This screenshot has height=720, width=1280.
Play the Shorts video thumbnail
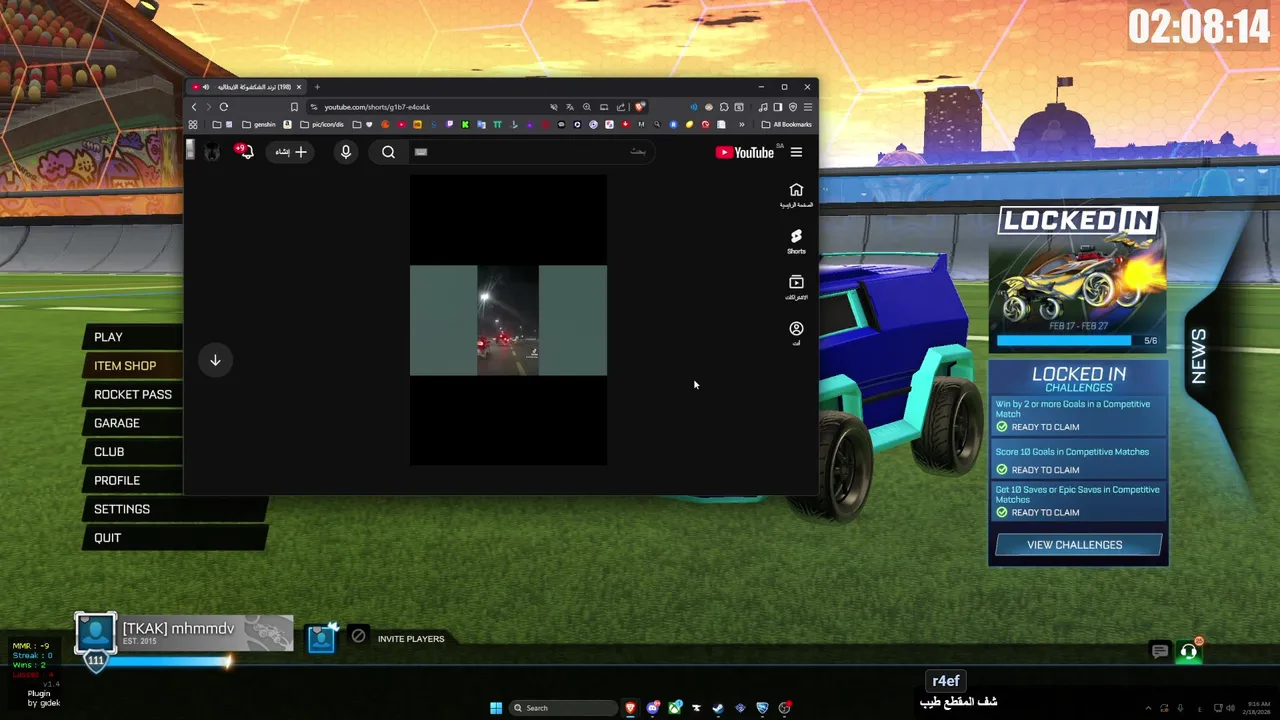(508, 320)
